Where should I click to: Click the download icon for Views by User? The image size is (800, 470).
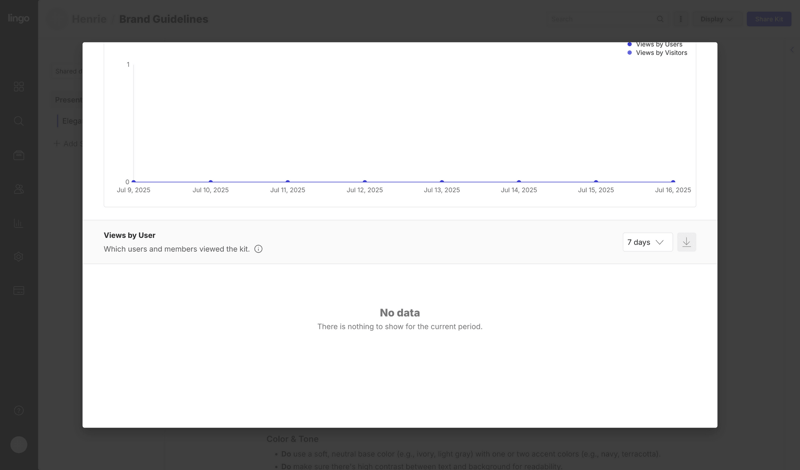(686, 242)
